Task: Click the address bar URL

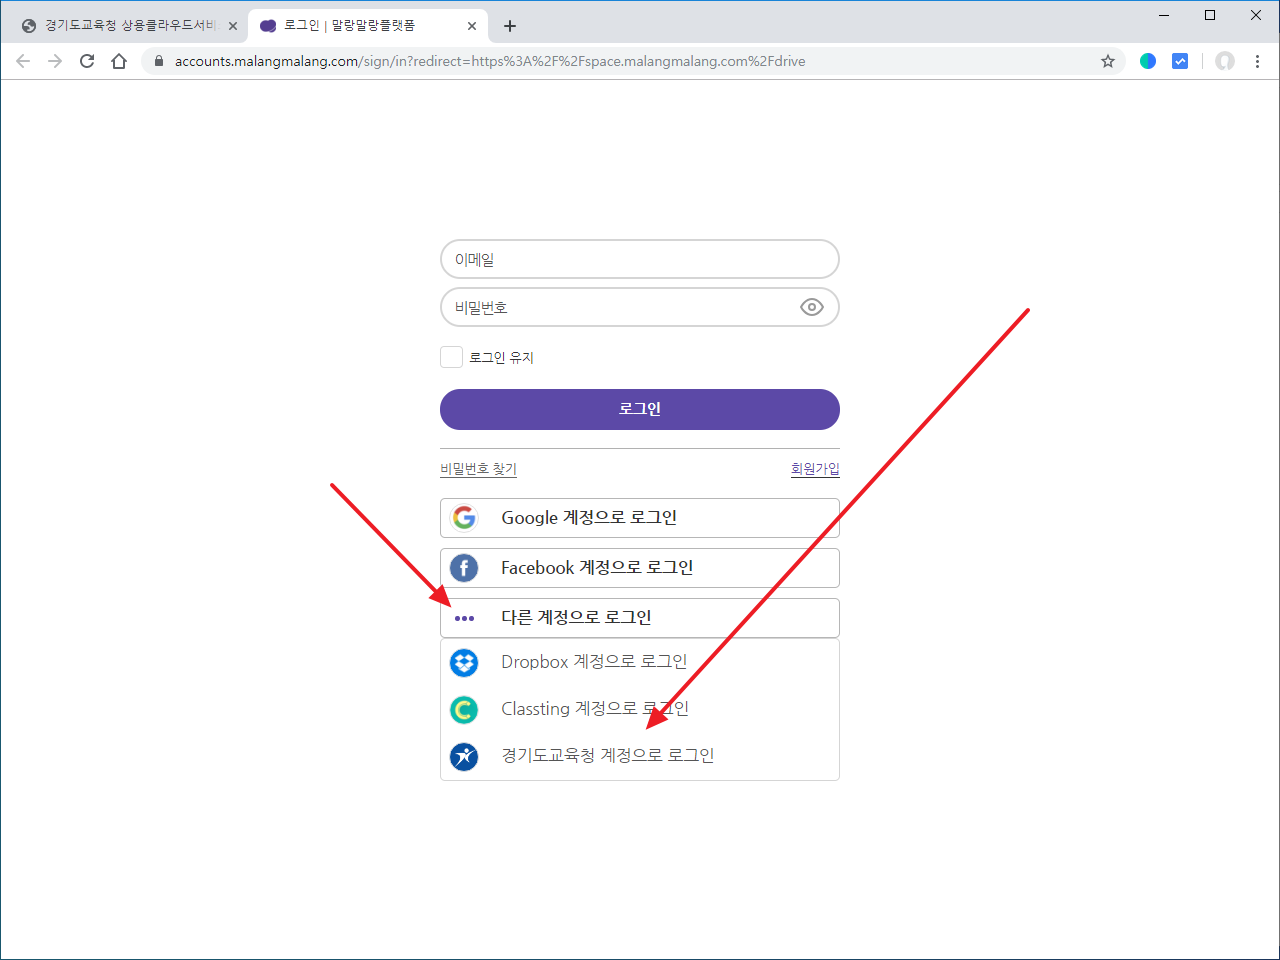Action: click(x=490, y=61)
